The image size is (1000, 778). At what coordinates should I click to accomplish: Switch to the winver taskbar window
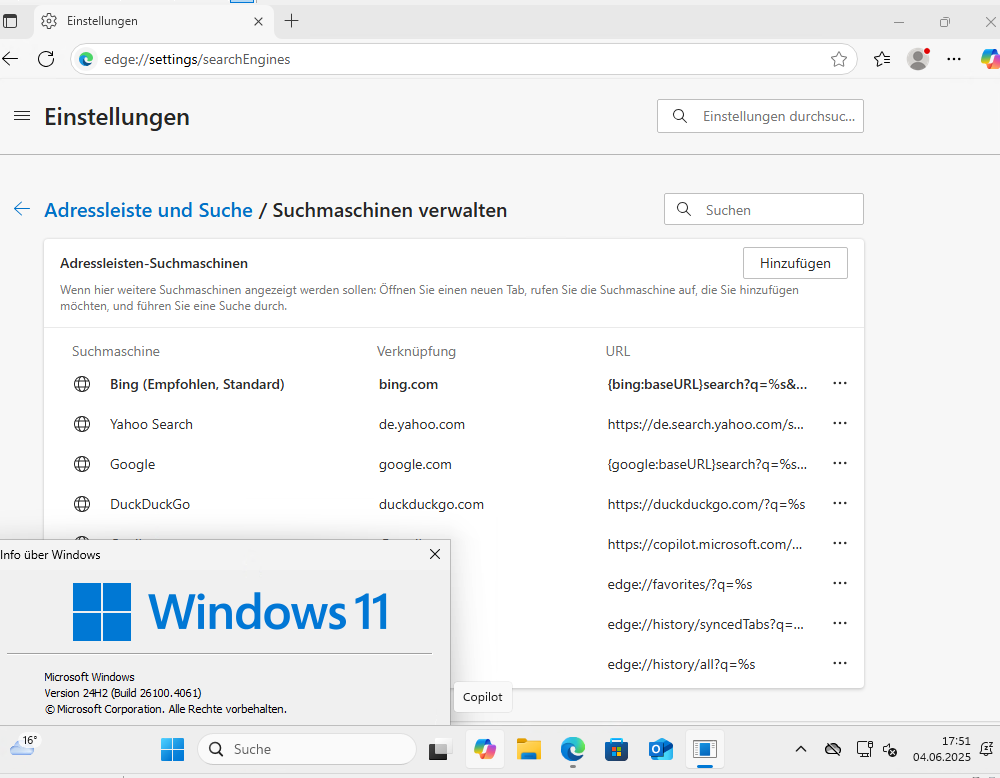click(705, 749)
